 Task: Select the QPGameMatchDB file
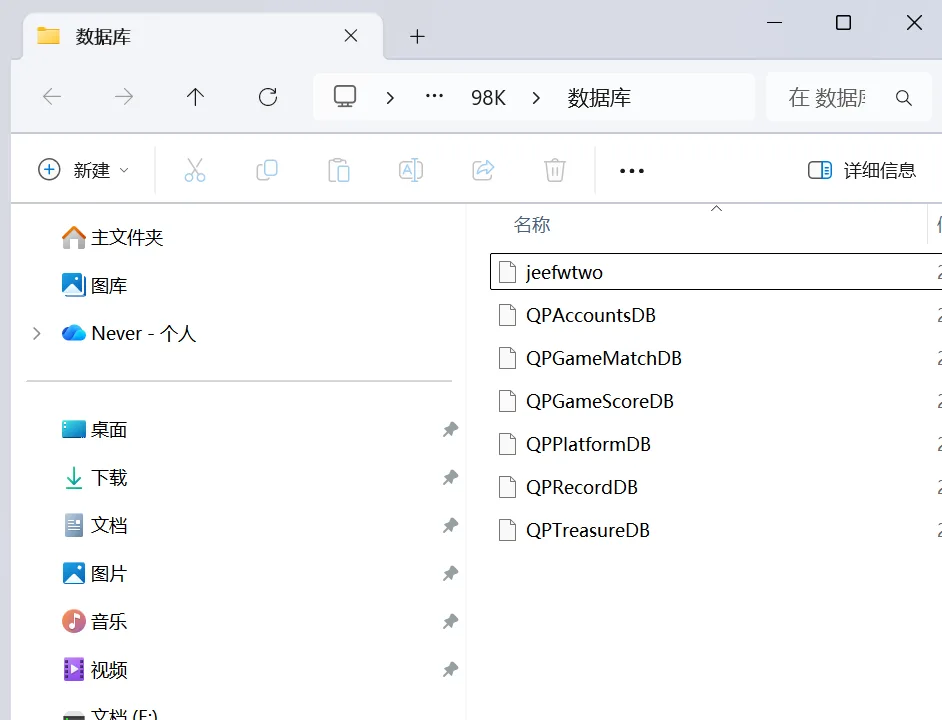[716, 358]
